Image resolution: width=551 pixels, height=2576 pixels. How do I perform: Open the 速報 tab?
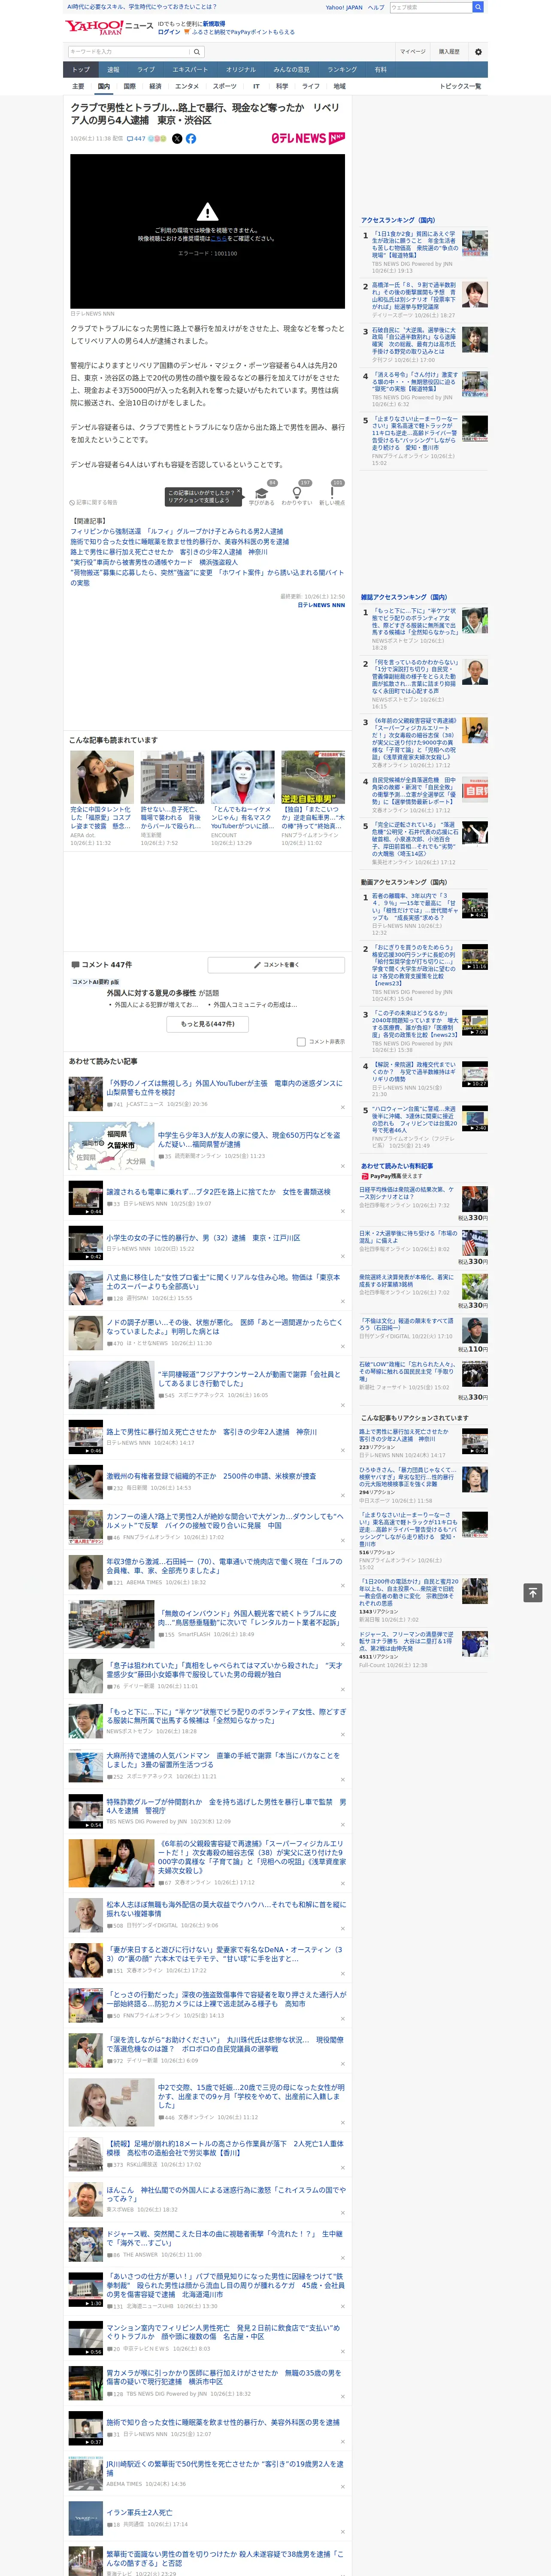113,70
